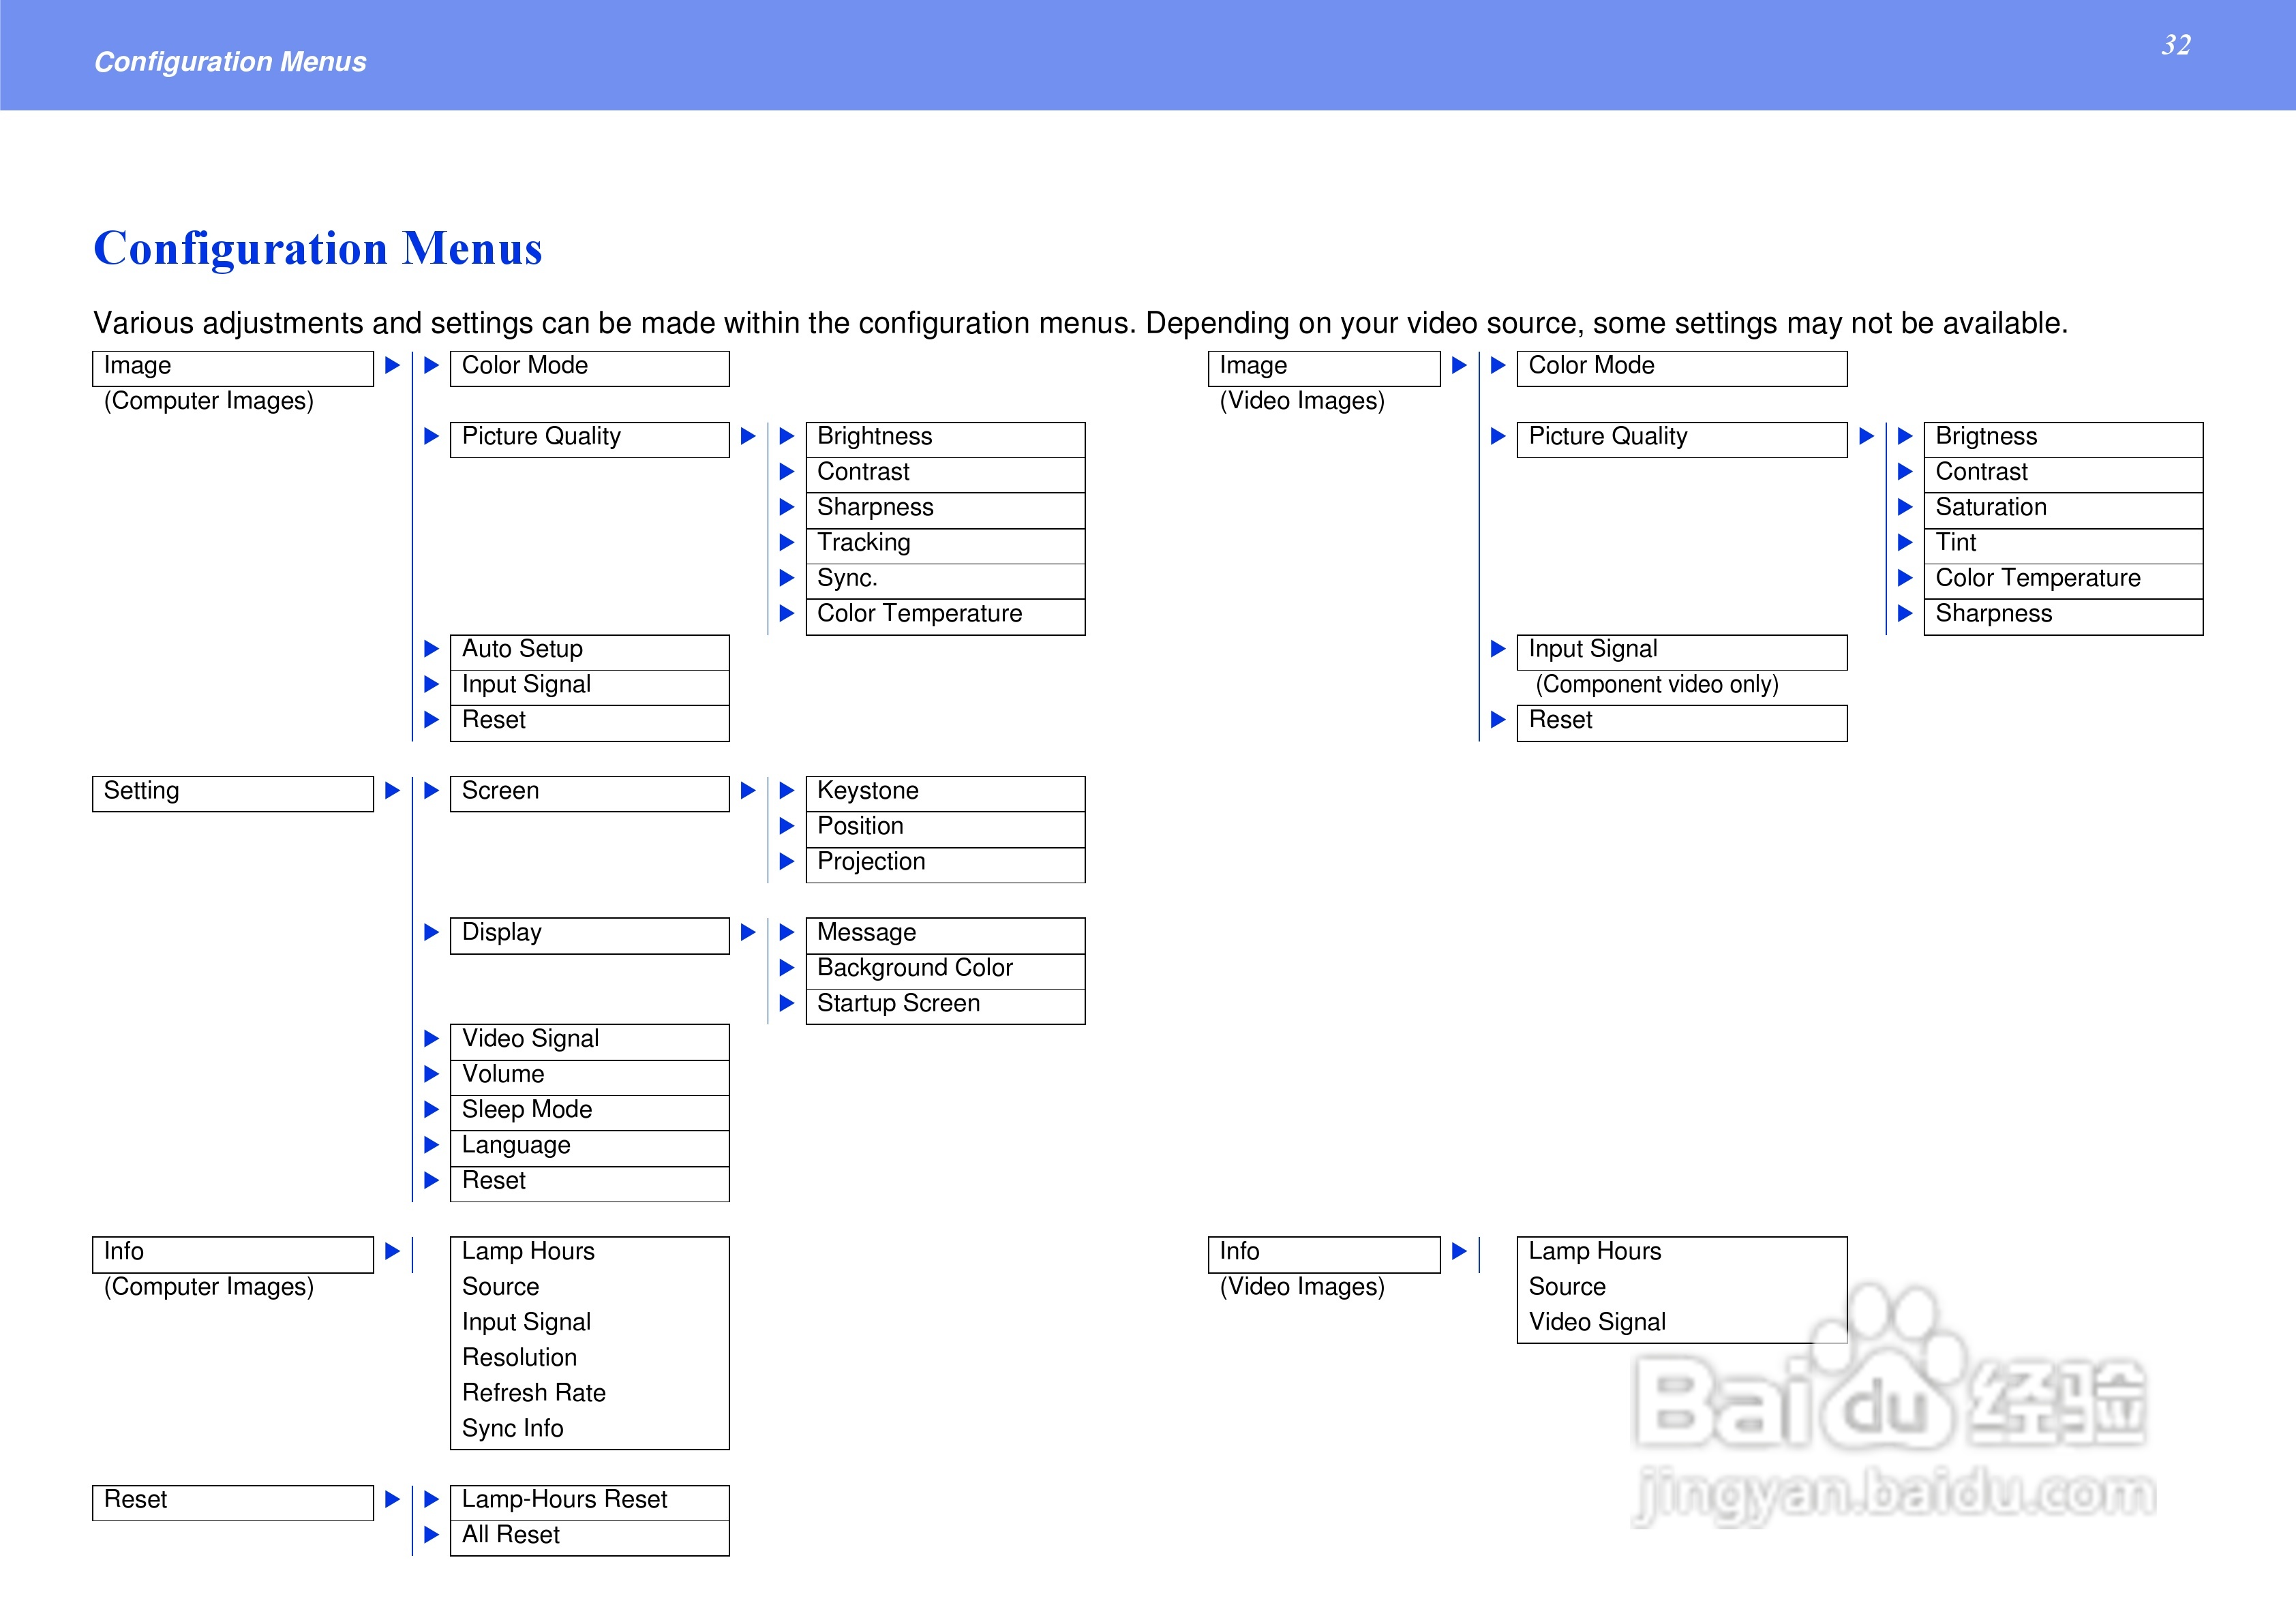This screenshot has width=2296, height=1622.
Task: Click the arrow beside Background Color
Action: [x=787, y=968]
